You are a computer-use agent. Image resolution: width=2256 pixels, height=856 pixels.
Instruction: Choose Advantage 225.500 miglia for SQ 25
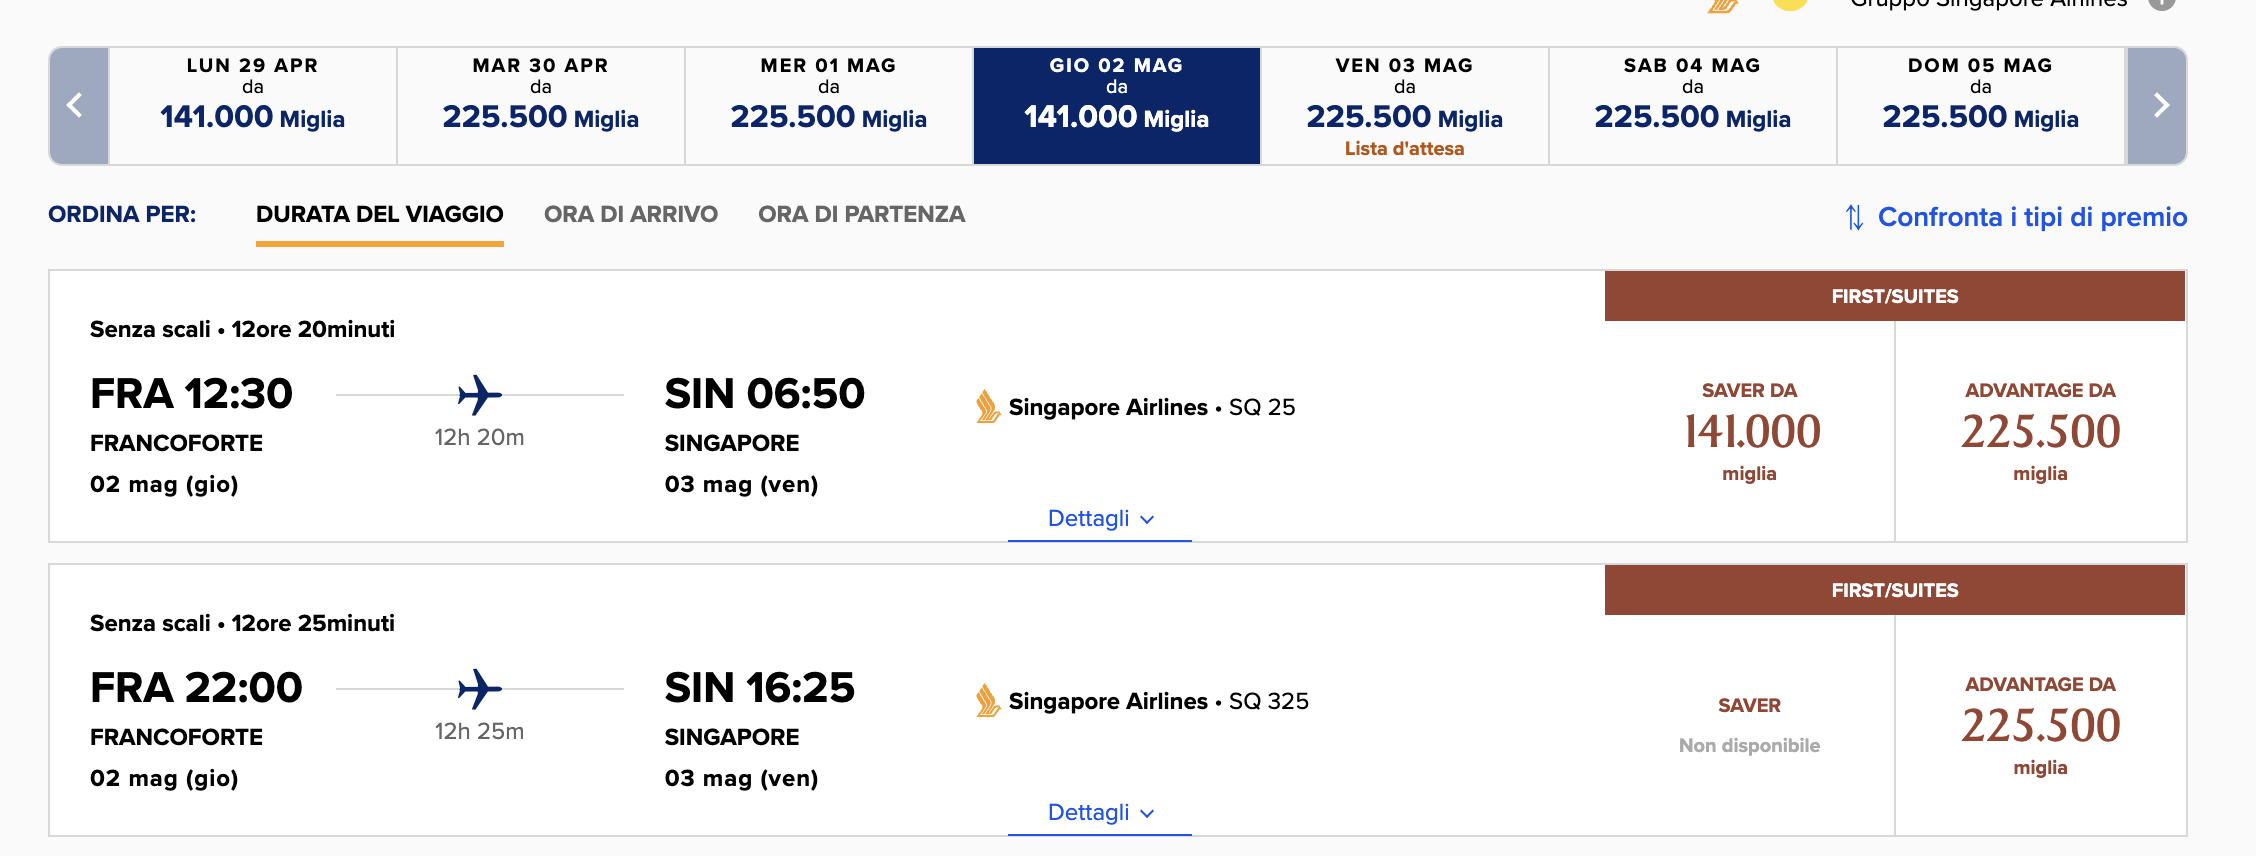[2041, 431]
